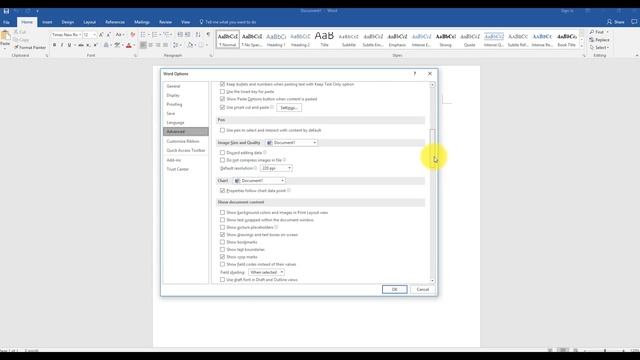The height and width of the screenshot is (360, 640).
Task: Enable 'Show text boundaries' checkbox
Action: click(222, 249)
